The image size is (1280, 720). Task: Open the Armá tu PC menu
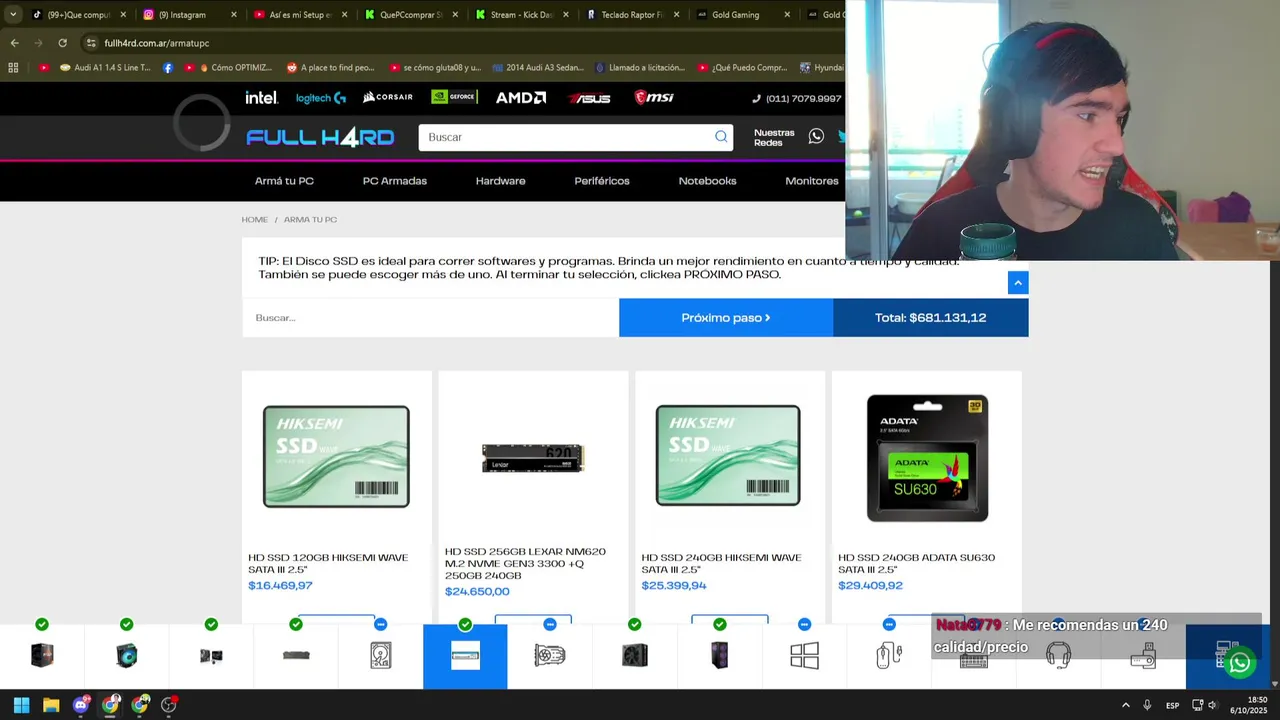coord(284,181)
